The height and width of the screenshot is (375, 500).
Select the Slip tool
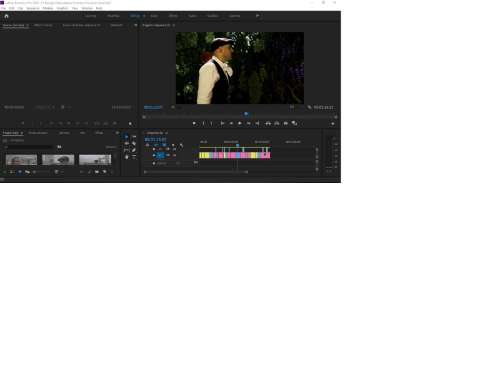point(126,150)
